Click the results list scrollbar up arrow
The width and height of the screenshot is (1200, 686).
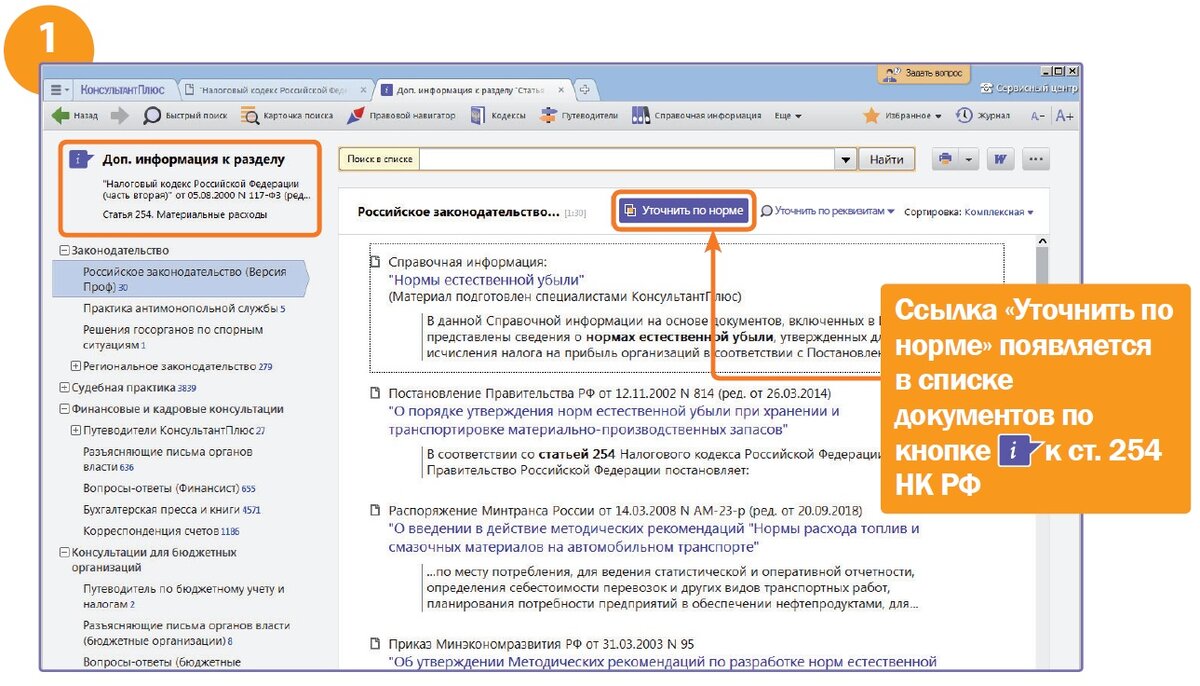click(x=1042, y=241)
